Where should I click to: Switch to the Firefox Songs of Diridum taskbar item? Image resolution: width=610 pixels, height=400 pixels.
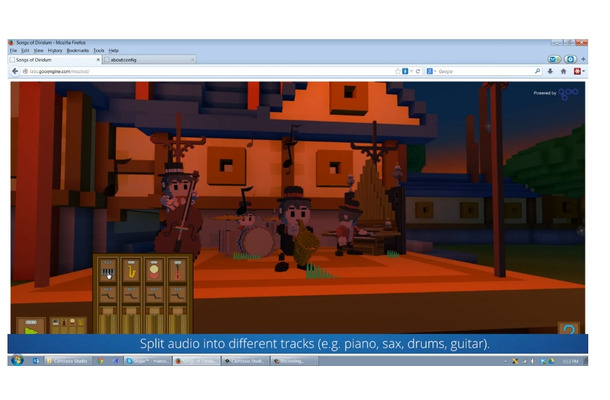tap(196, 361)
